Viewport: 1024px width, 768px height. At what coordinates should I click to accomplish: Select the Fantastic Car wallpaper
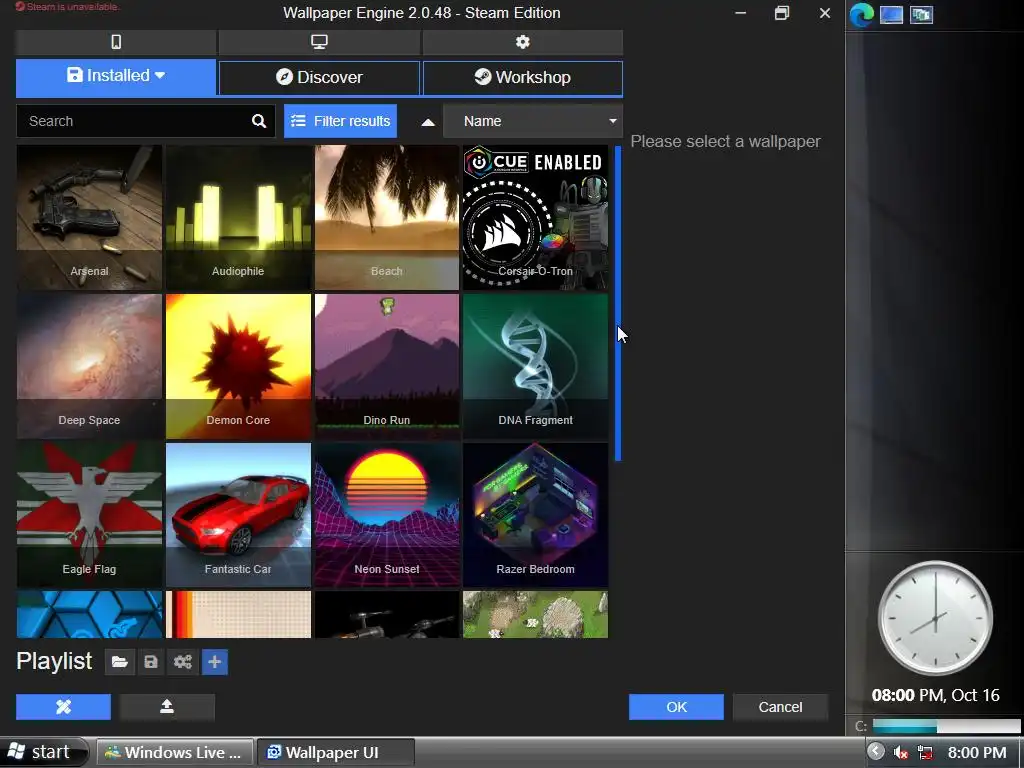238,515
